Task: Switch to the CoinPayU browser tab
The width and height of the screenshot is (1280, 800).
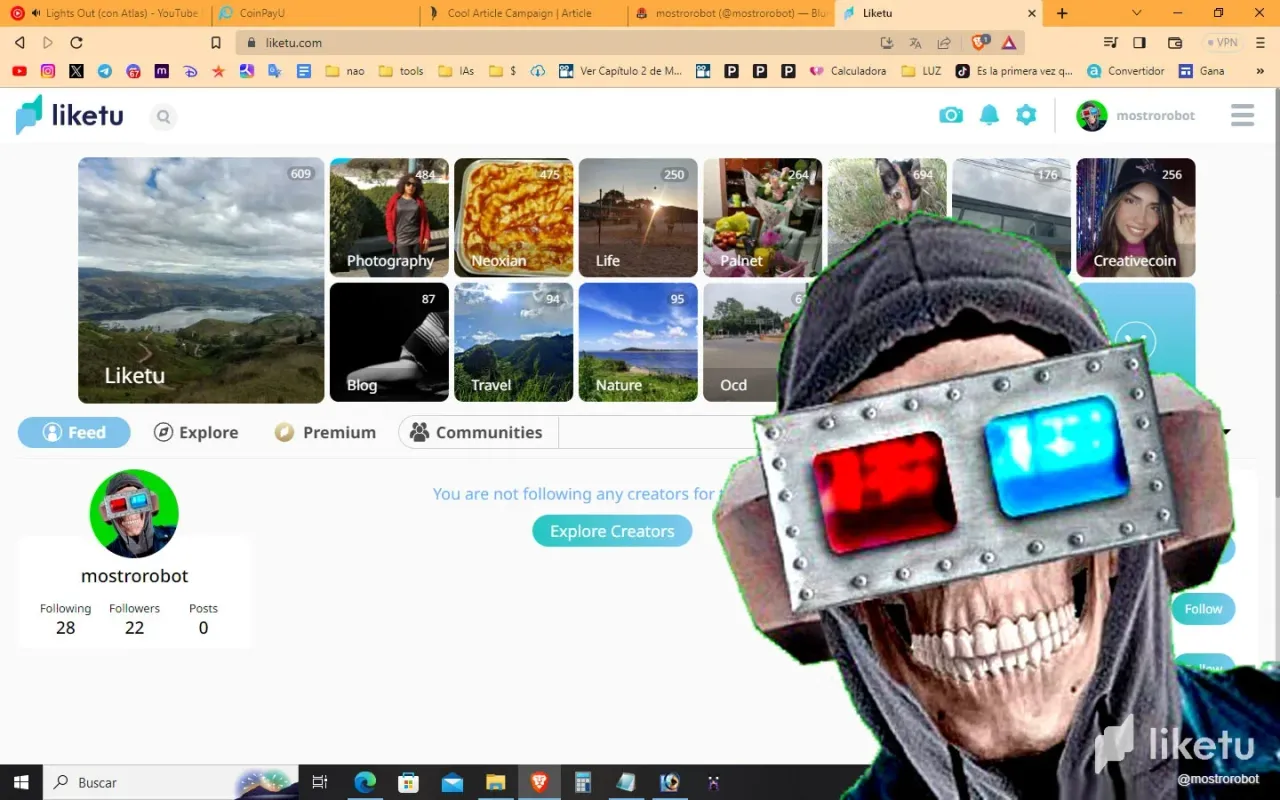Action: click(315, 13)
